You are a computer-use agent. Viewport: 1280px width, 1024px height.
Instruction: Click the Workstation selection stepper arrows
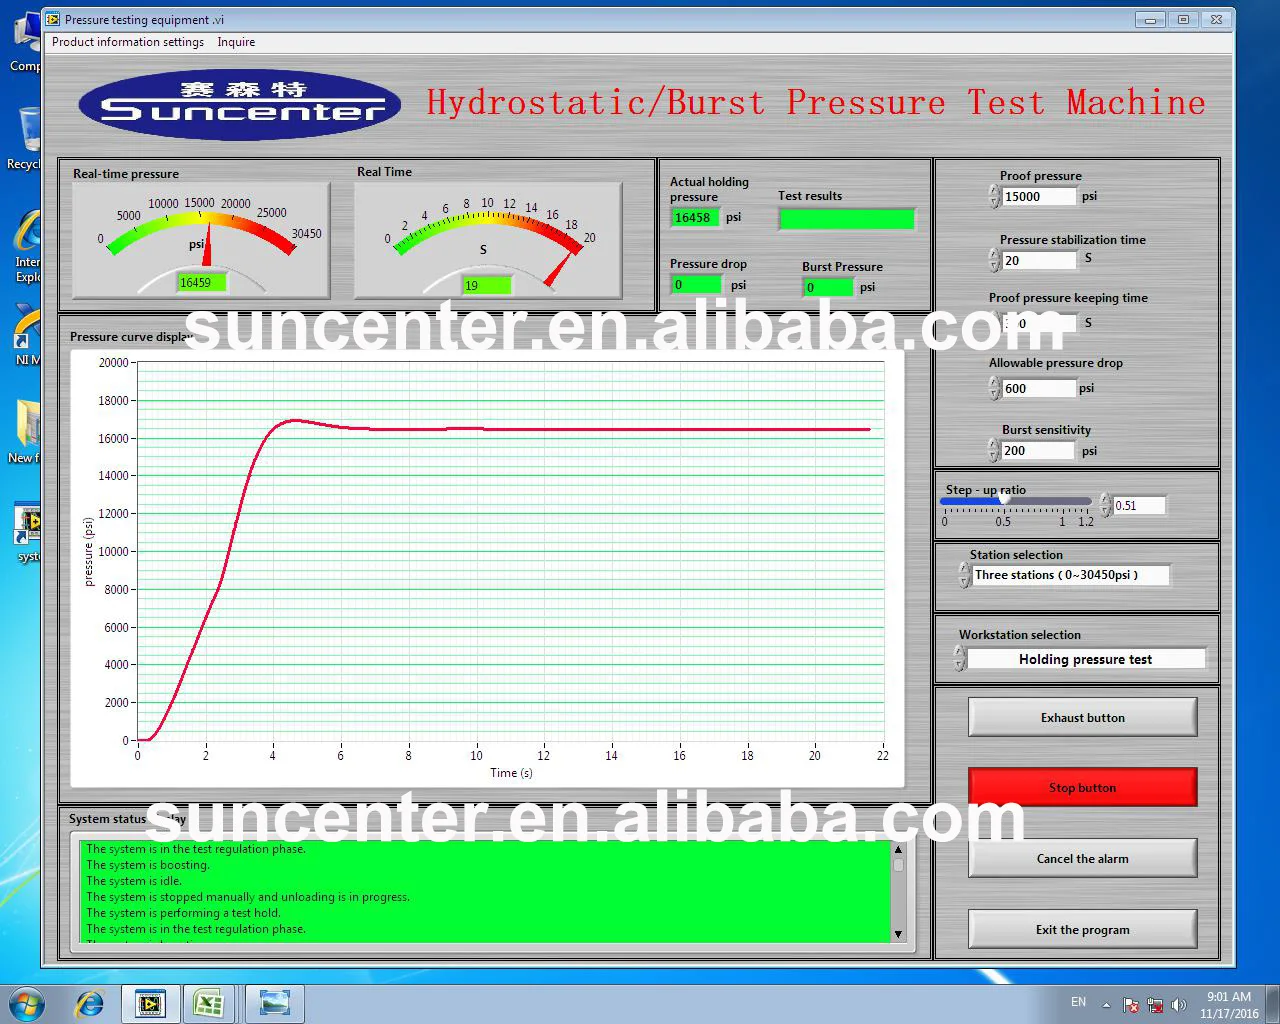click(959, 659)
